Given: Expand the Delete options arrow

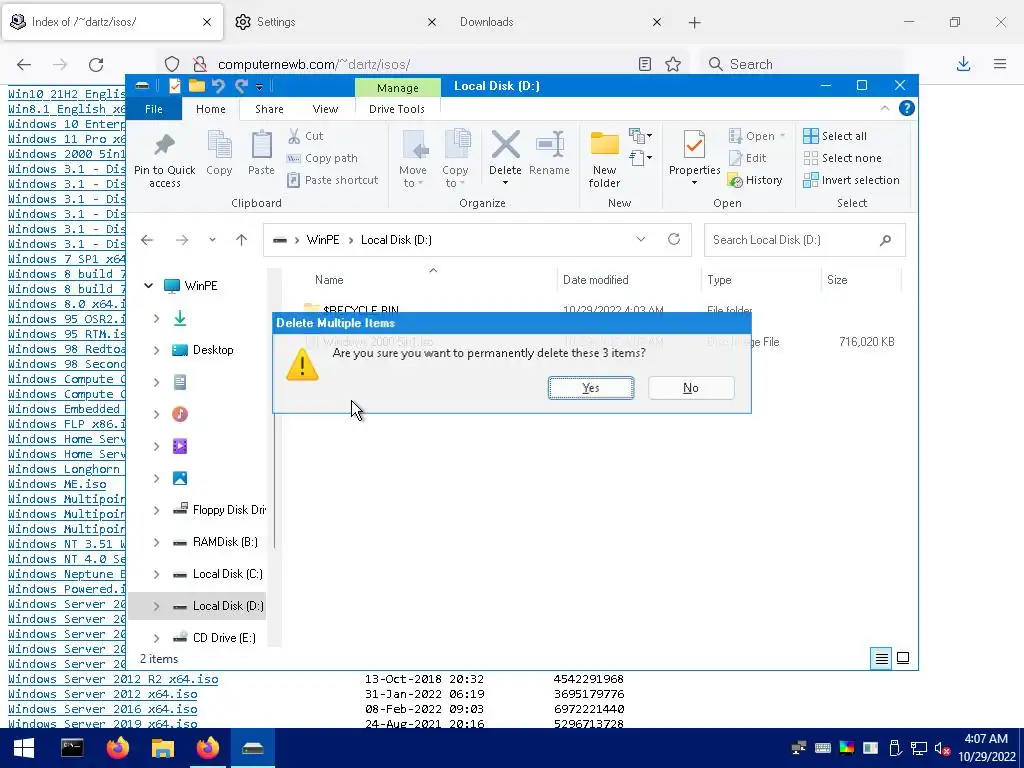Looking at the screenshot, I should (505, 183).
